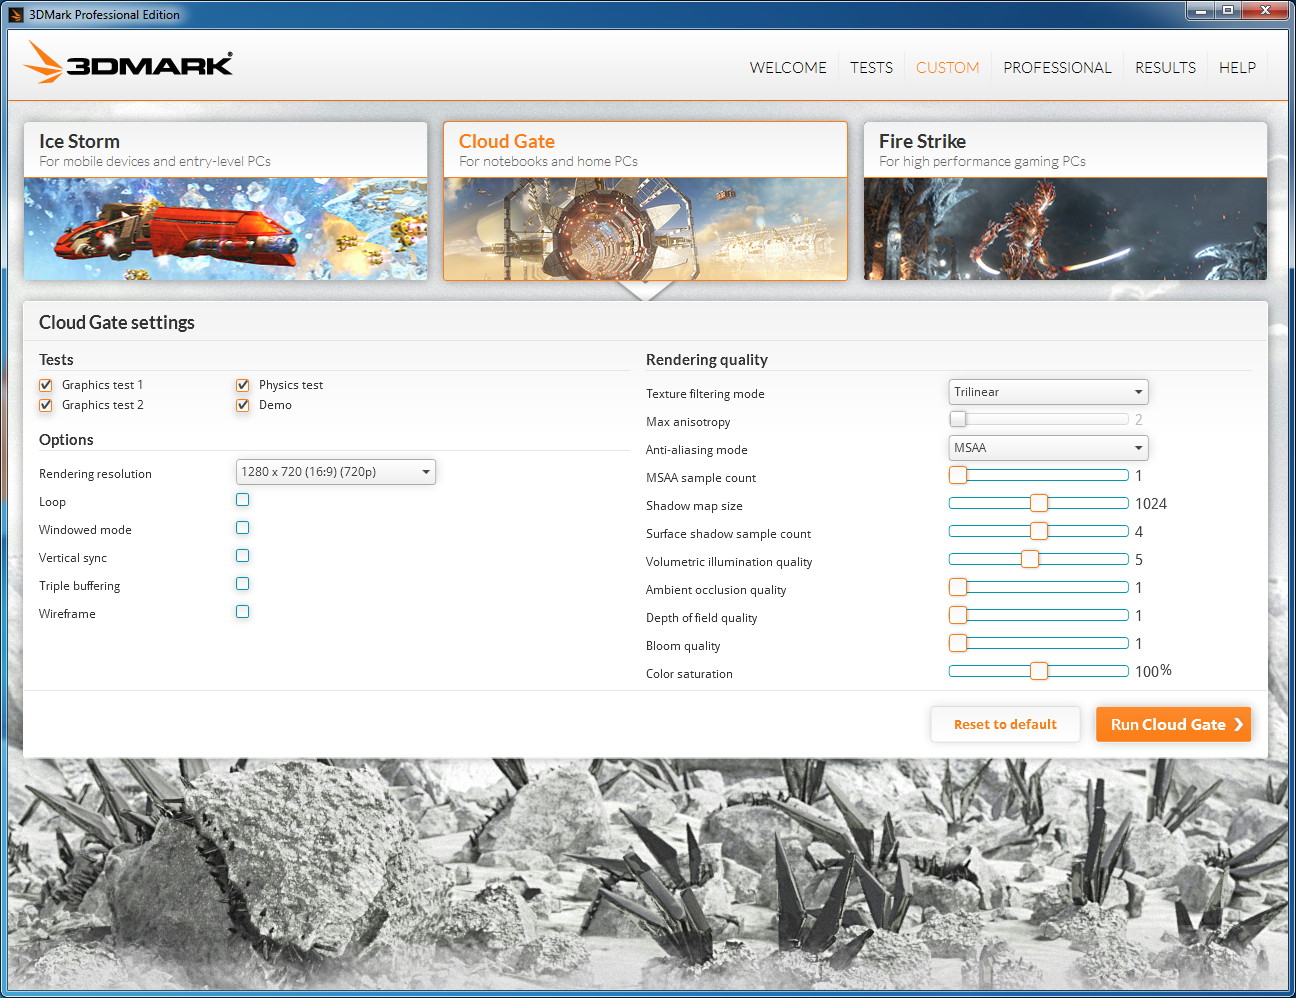
Task: Maximize the 3DMark window
Action: (x=1227, y=10)
